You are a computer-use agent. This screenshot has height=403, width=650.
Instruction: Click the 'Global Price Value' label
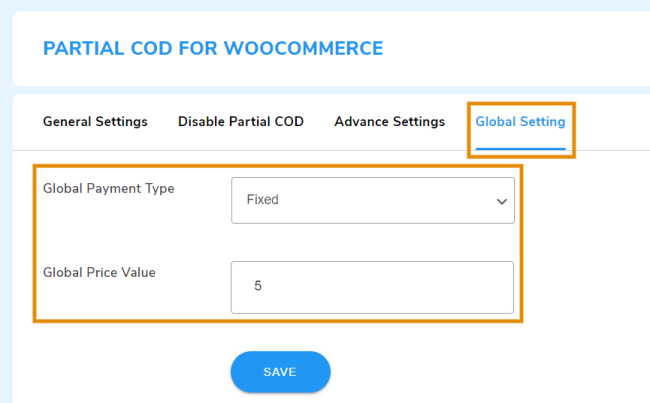[99, 271]
